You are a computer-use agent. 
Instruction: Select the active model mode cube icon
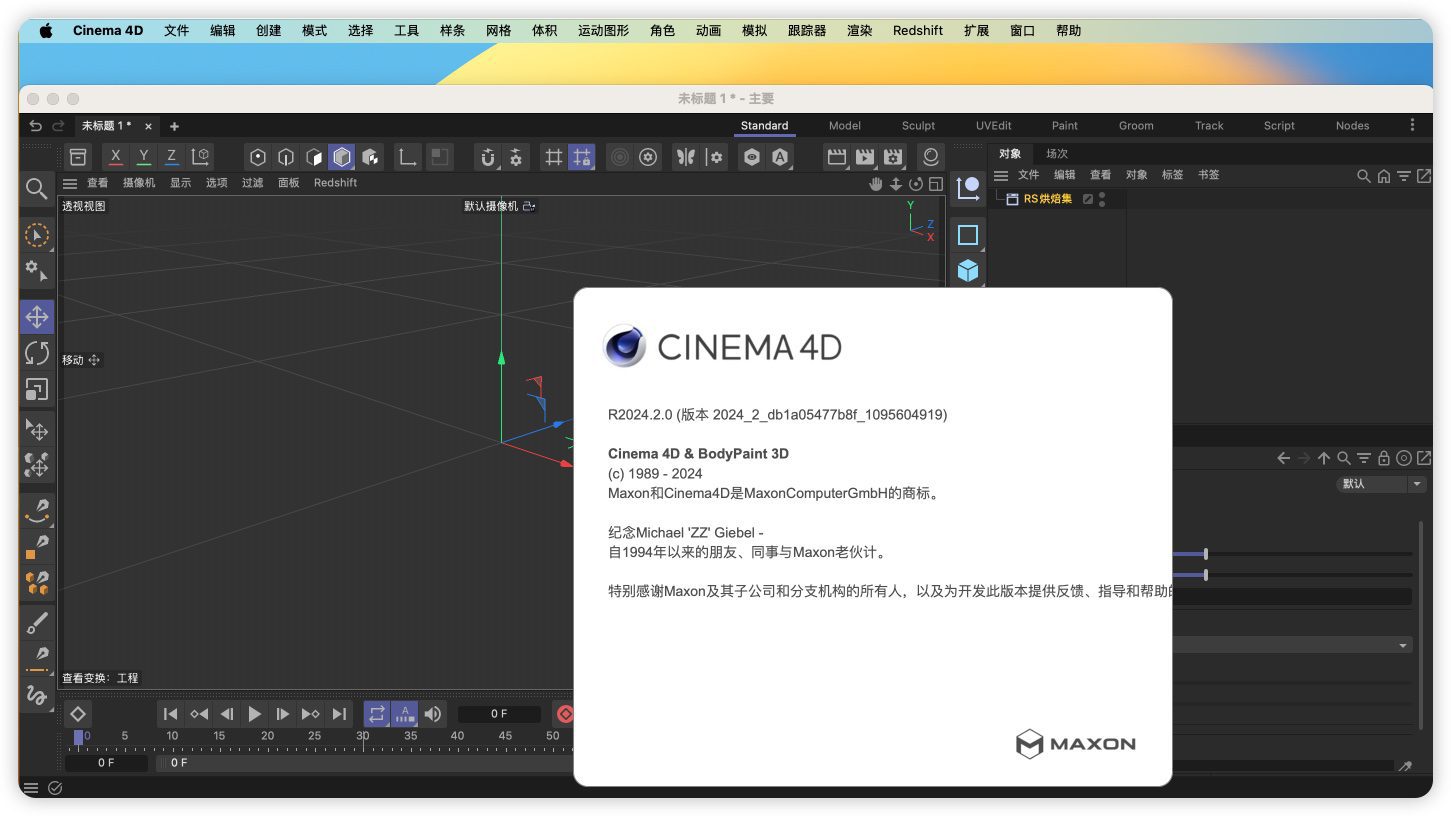point(342,157)
